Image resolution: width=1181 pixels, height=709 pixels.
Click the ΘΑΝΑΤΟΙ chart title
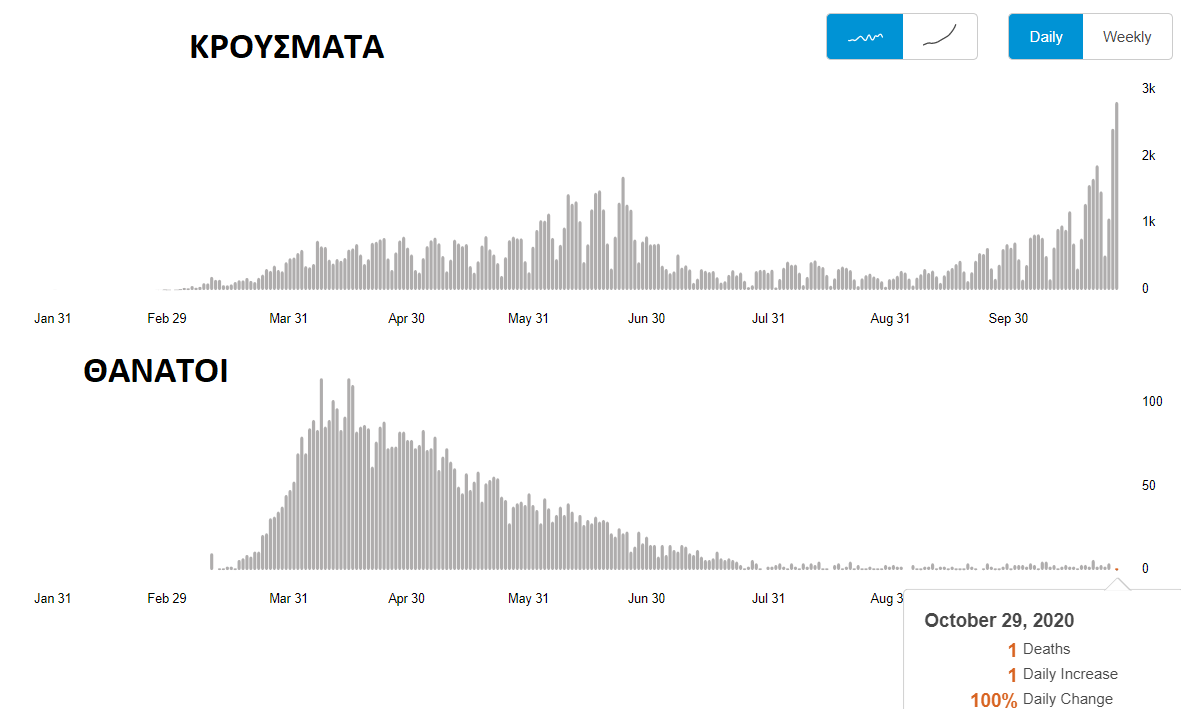click(155, 372)
